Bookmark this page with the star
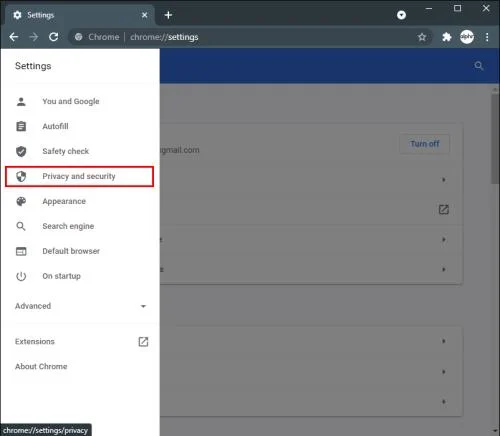 422,37
